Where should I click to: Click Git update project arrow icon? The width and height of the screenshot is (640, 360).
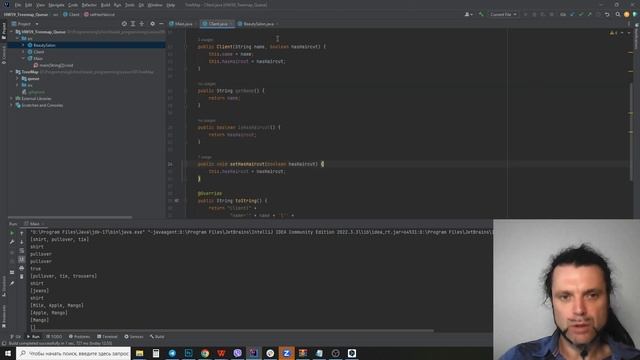(572, 14)
